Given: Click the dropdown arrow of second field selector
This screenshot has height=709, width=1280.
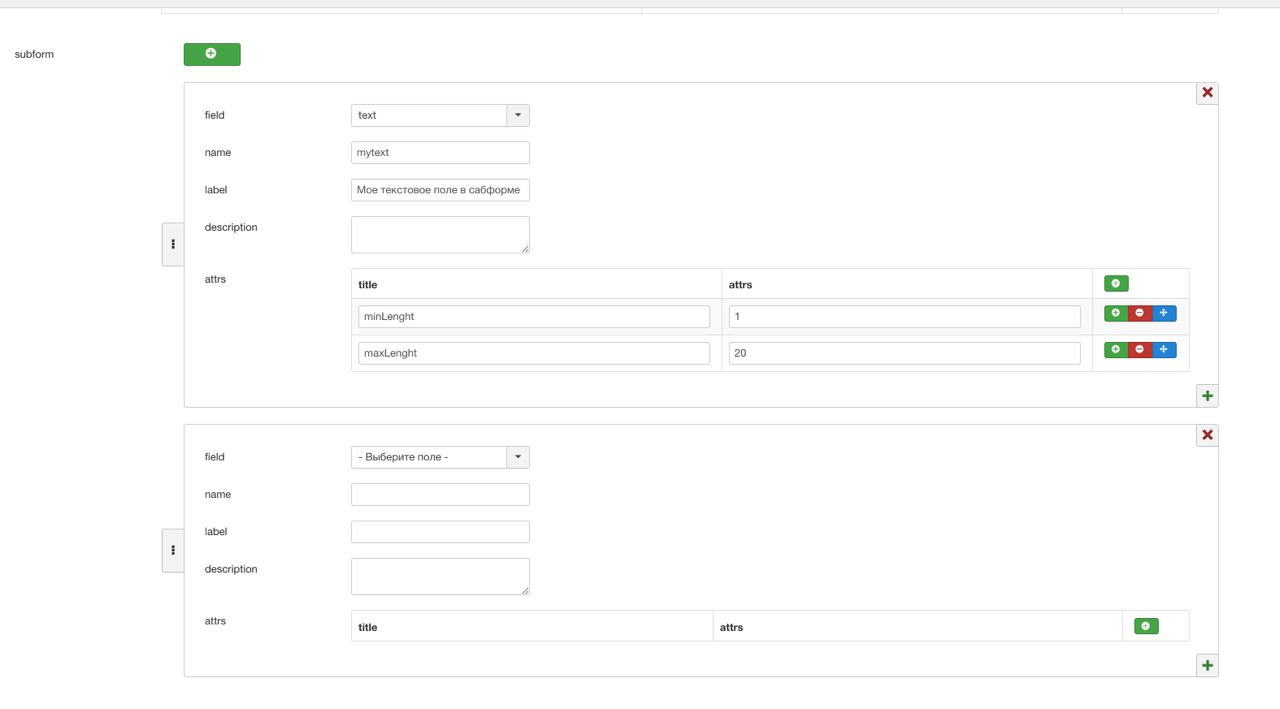Looking at the screenshot, I should (x=518, y=457).
